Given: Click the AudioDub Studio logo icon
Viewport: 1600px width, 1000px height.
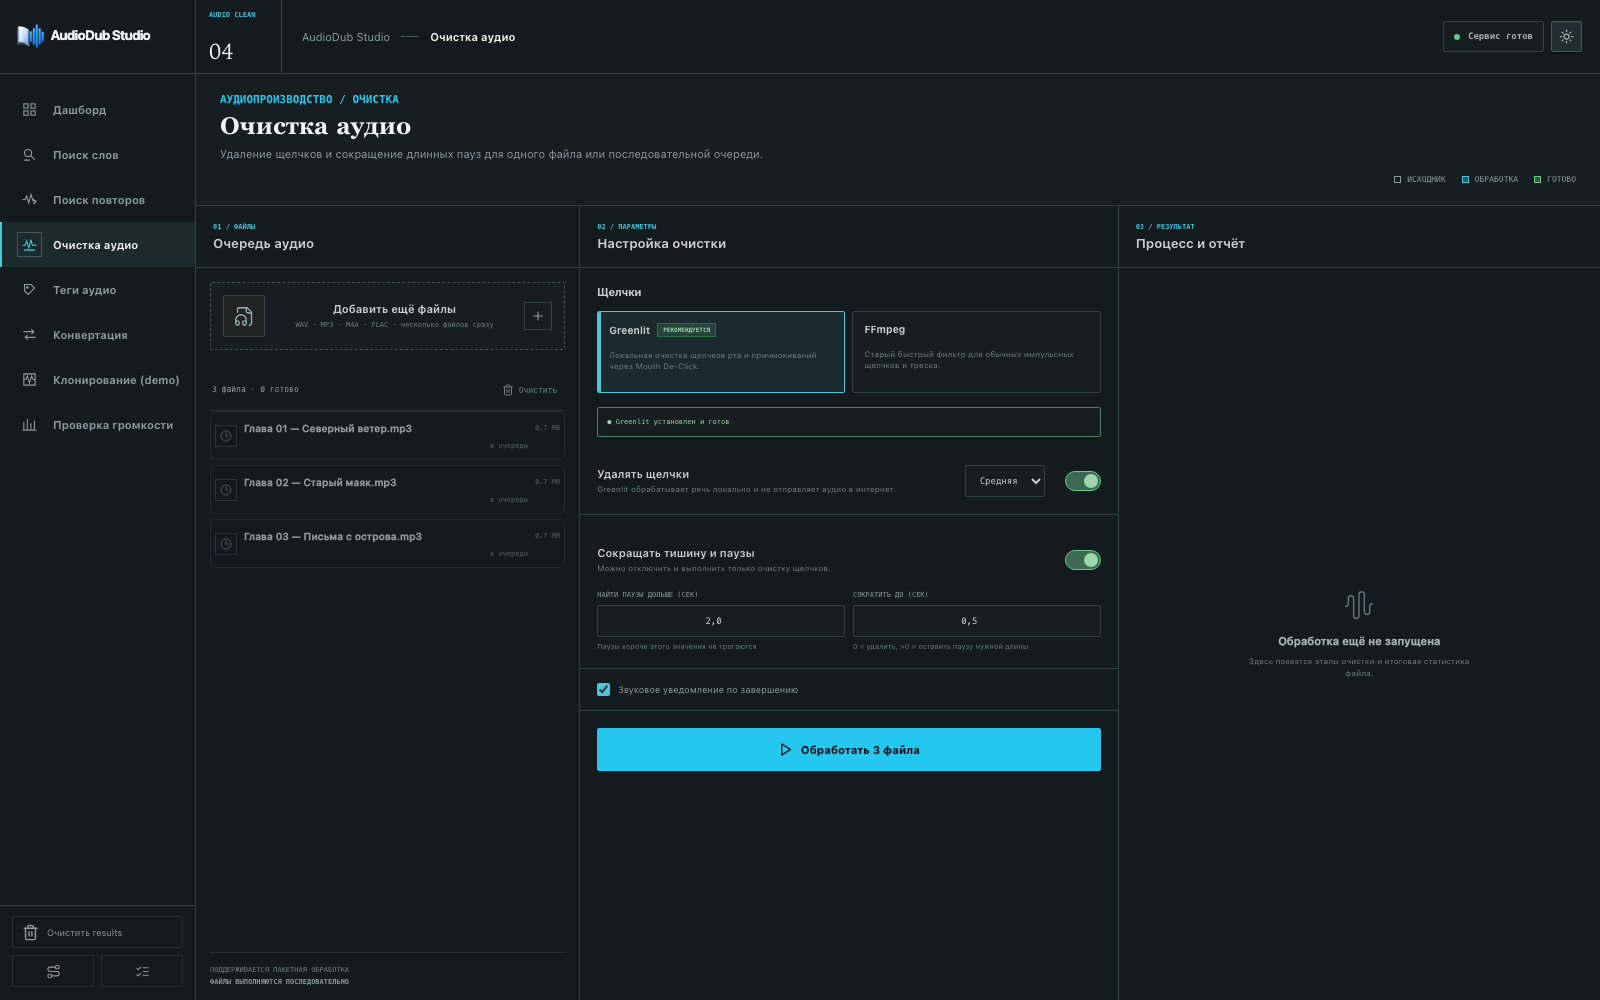Looking at the screenshot, I should coord(30,36).
